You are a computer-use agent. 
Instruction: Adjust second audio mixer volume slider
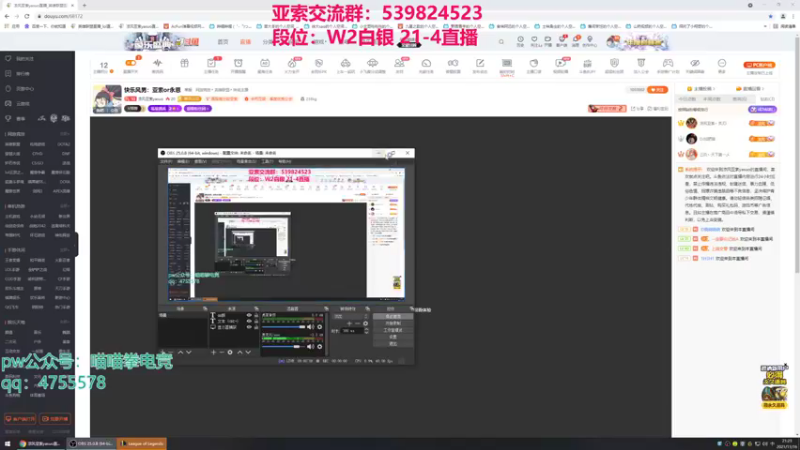[284, 346]
